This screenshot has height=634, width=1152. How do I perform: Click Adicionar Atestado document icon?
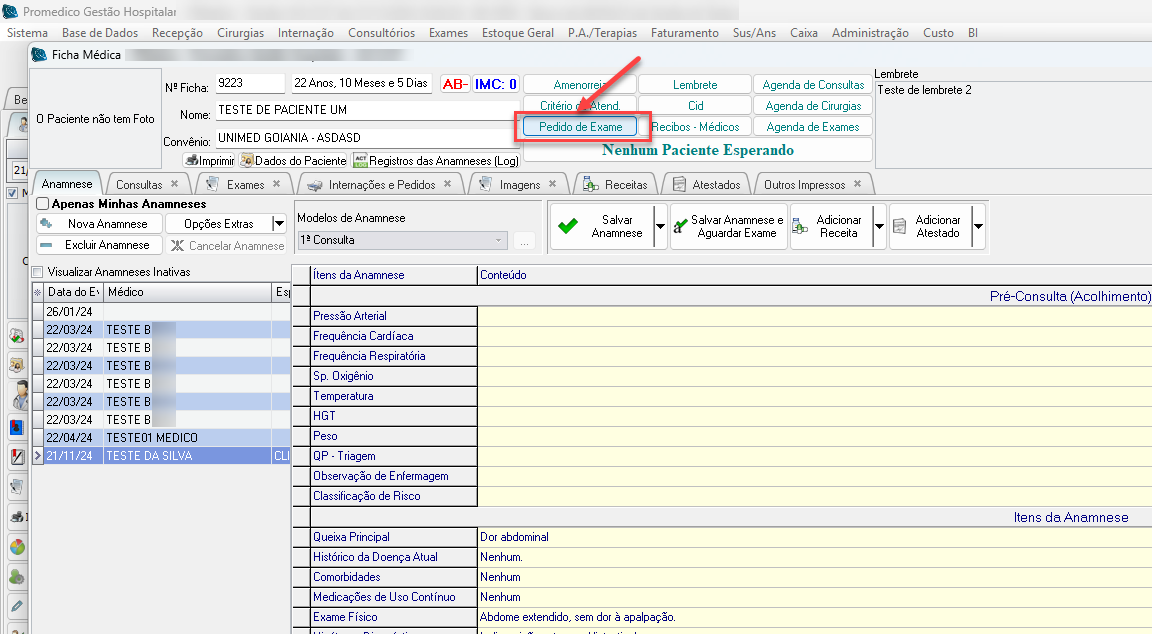click(x=900, y=226)
